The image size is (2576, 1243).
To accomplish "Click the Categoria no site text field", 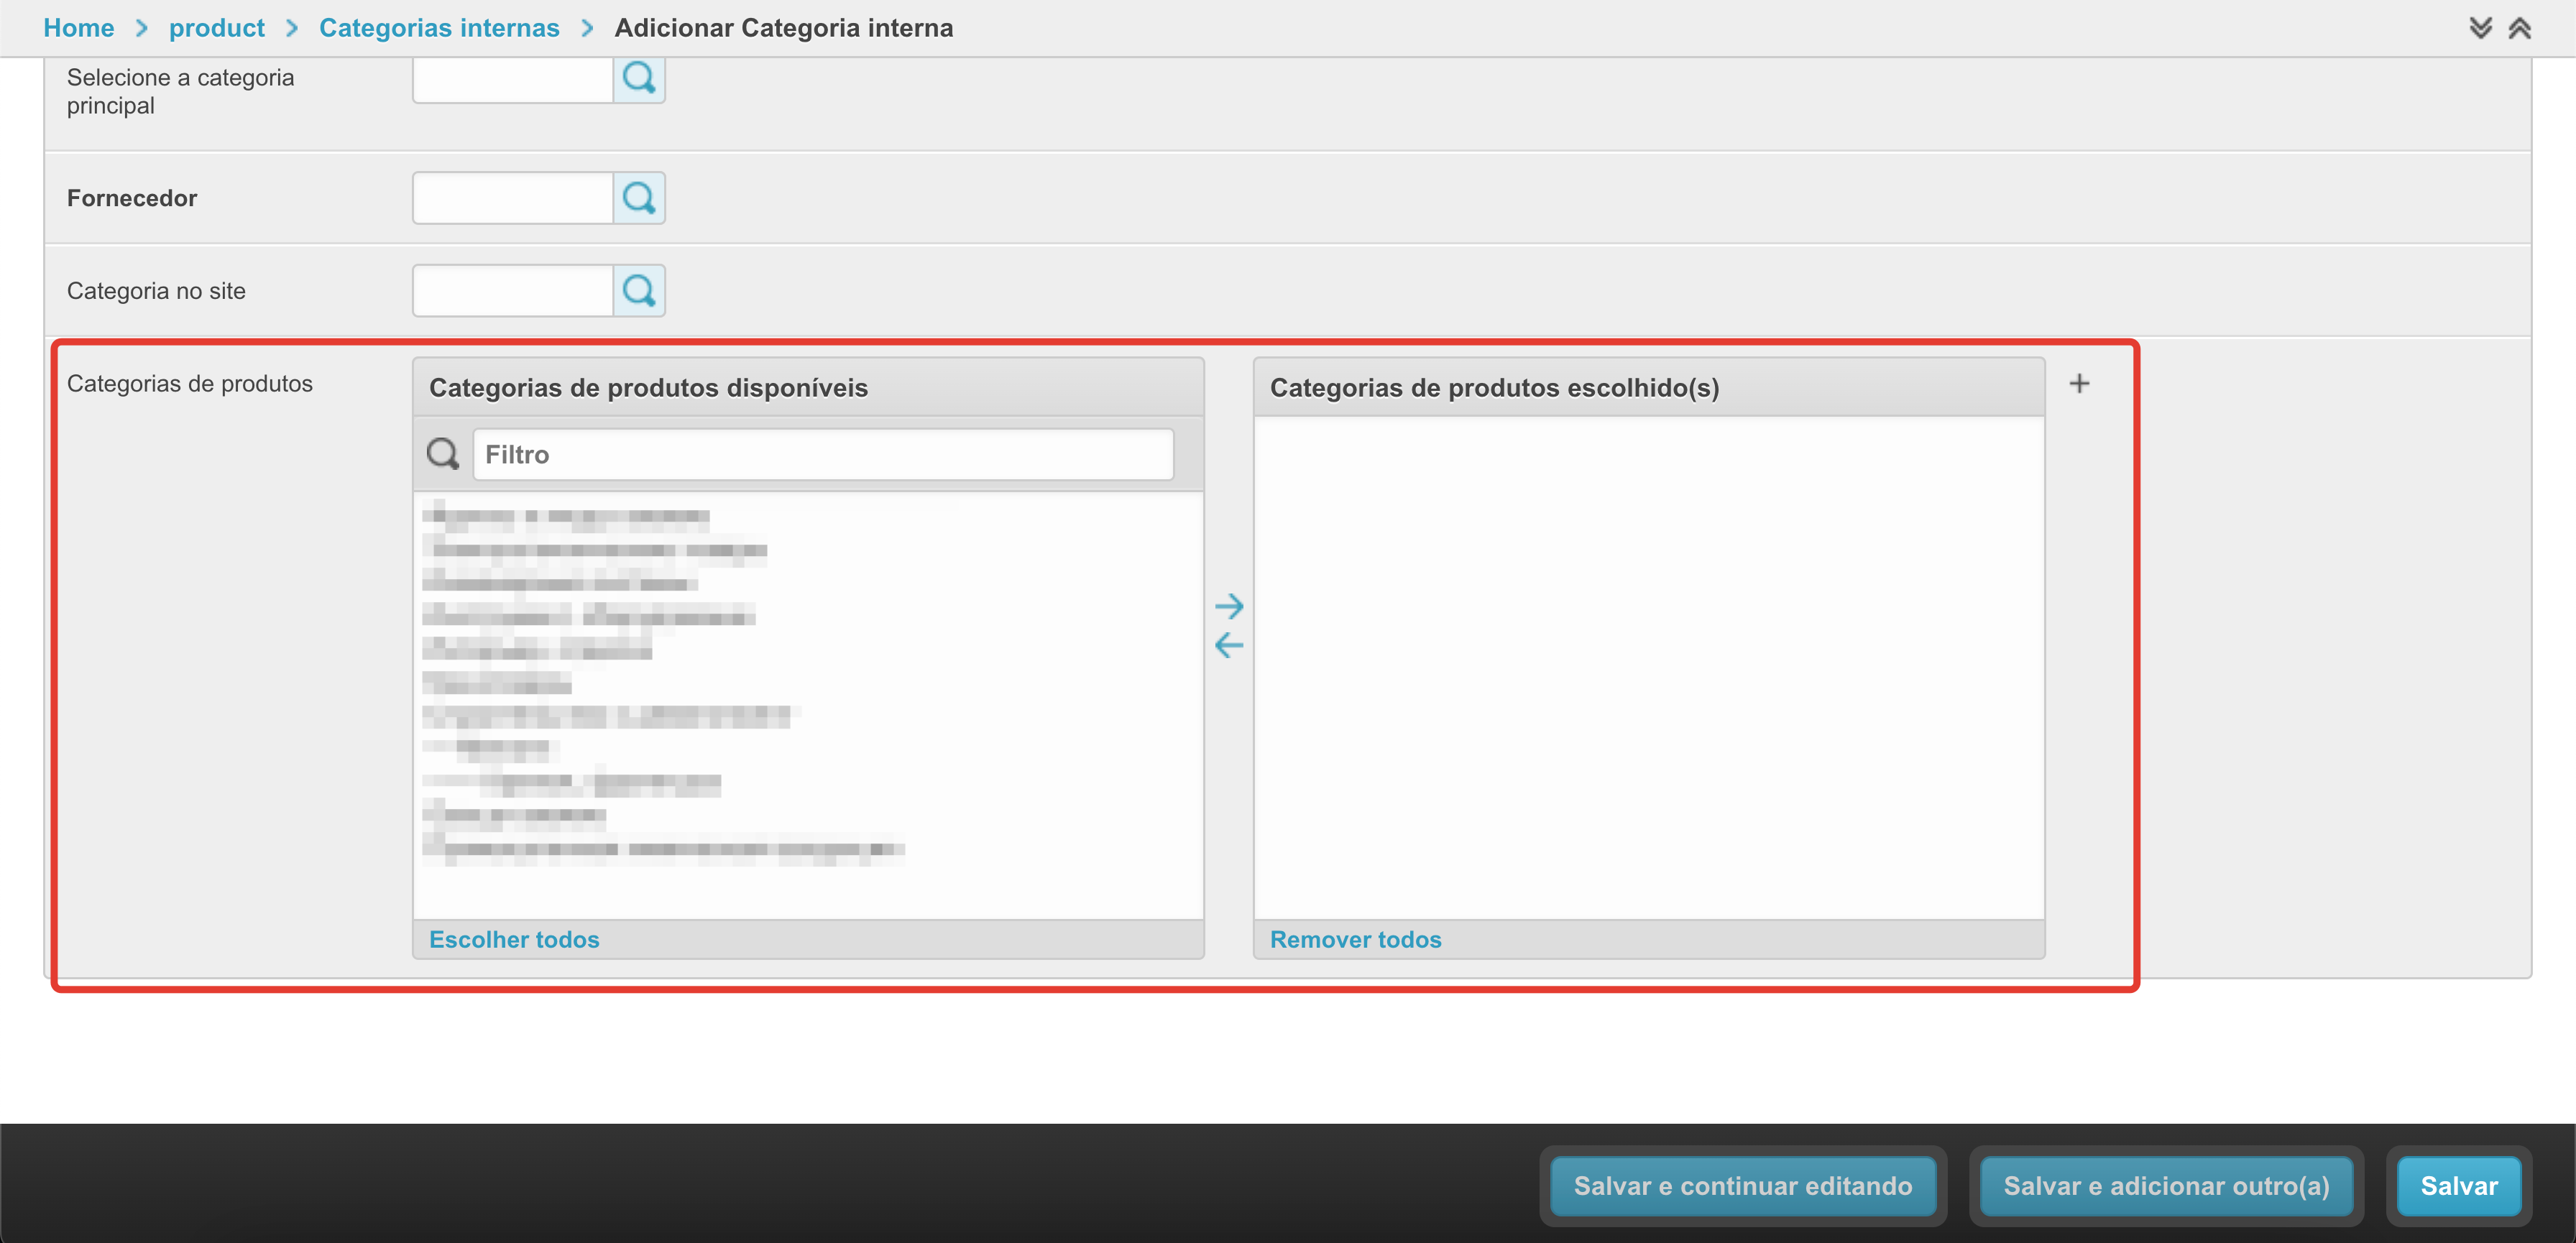I will point(512,291).
